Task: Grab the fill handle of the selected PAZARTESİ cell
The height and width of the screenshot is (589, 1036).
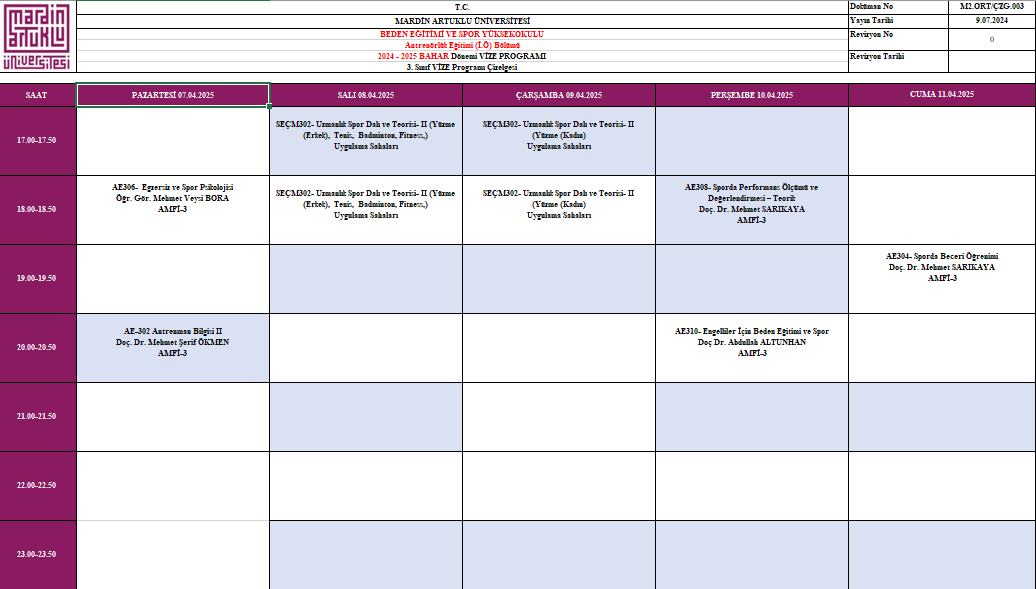Action: [x=270, y=106]
